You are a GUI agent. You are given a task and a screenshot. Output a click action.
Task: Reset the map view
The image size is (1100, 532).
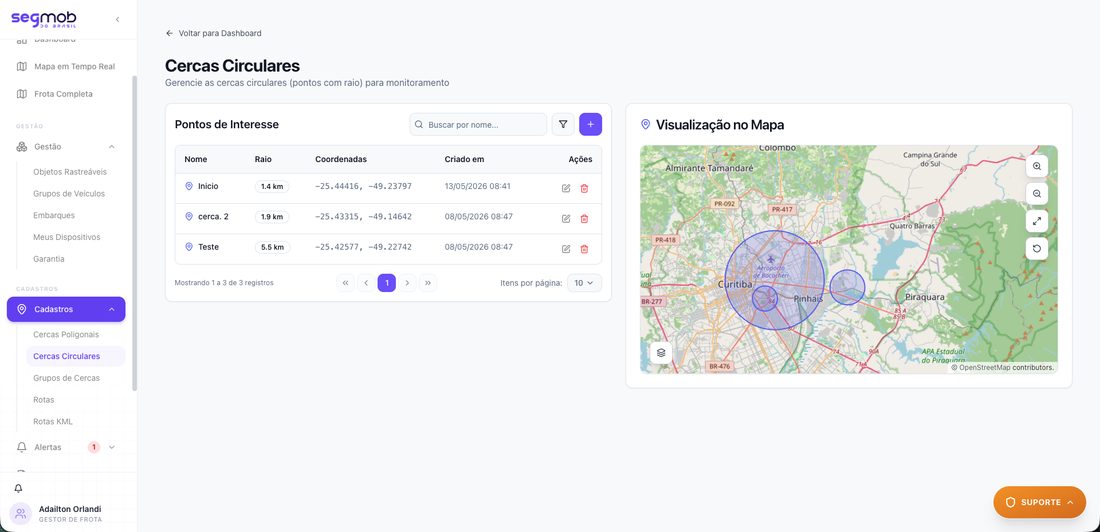1037,248
